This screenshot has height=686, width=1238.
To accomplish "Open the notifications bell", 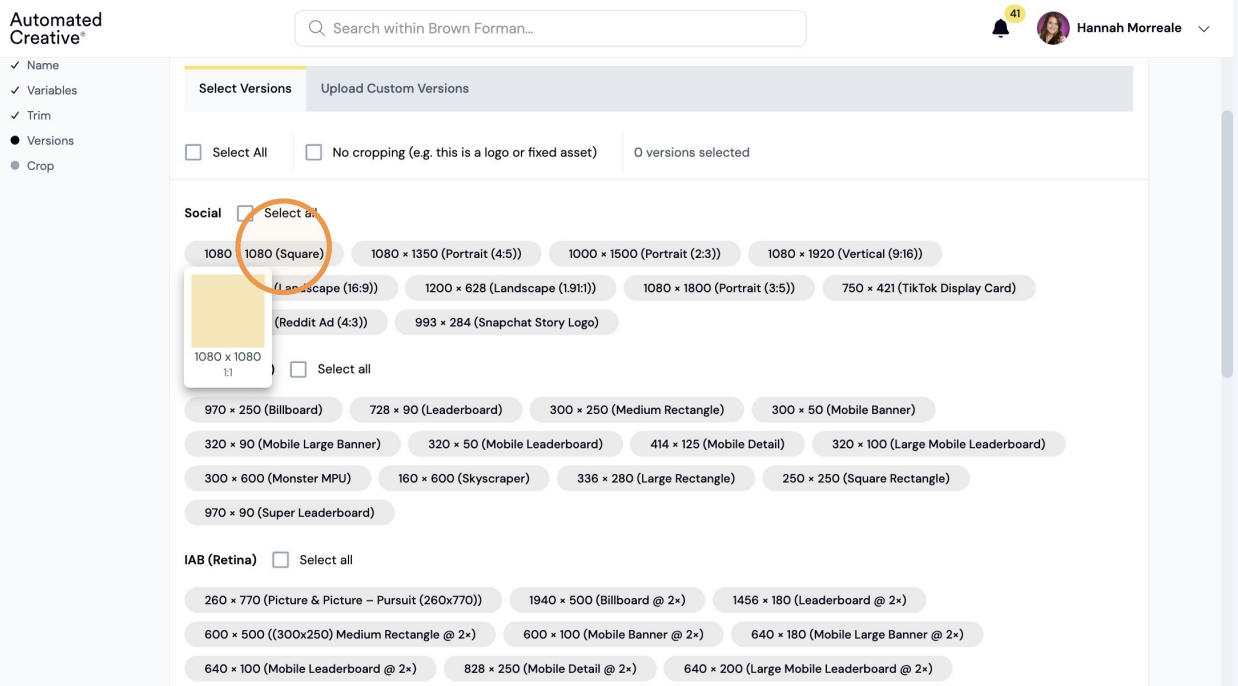I will 1000,28.
